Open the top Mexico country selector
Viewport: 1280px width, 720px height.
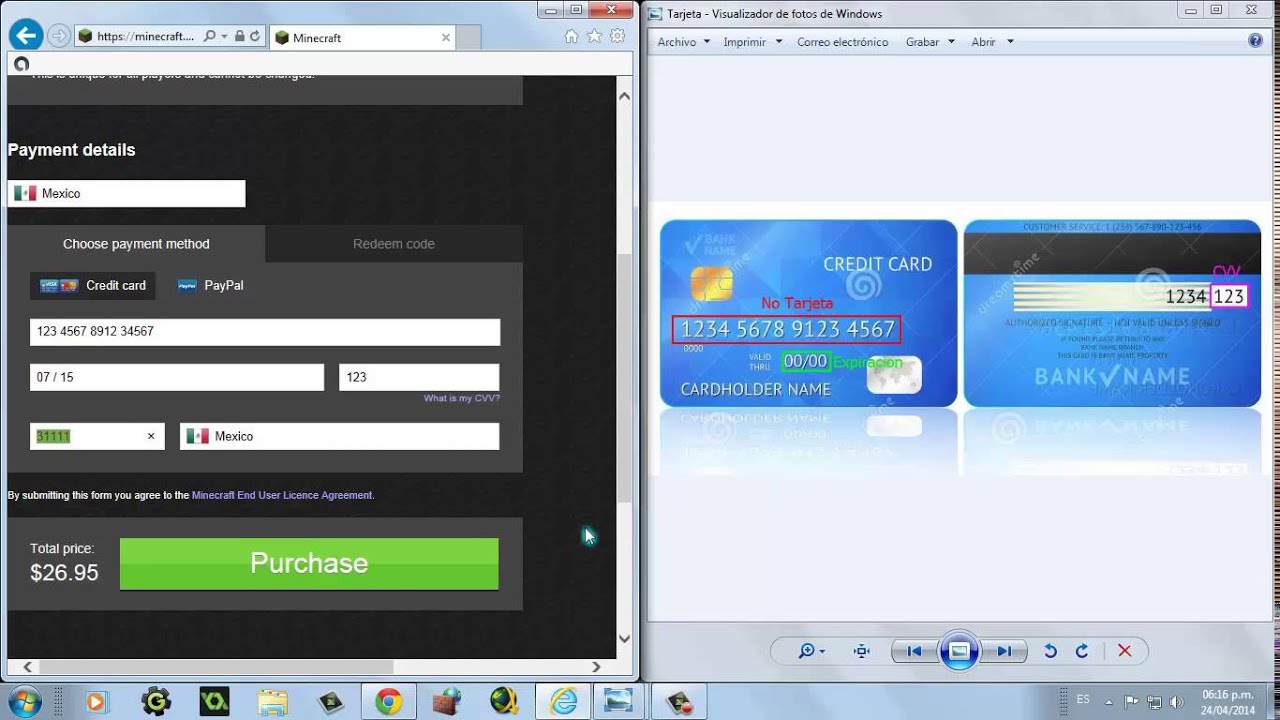click(126, 193)
